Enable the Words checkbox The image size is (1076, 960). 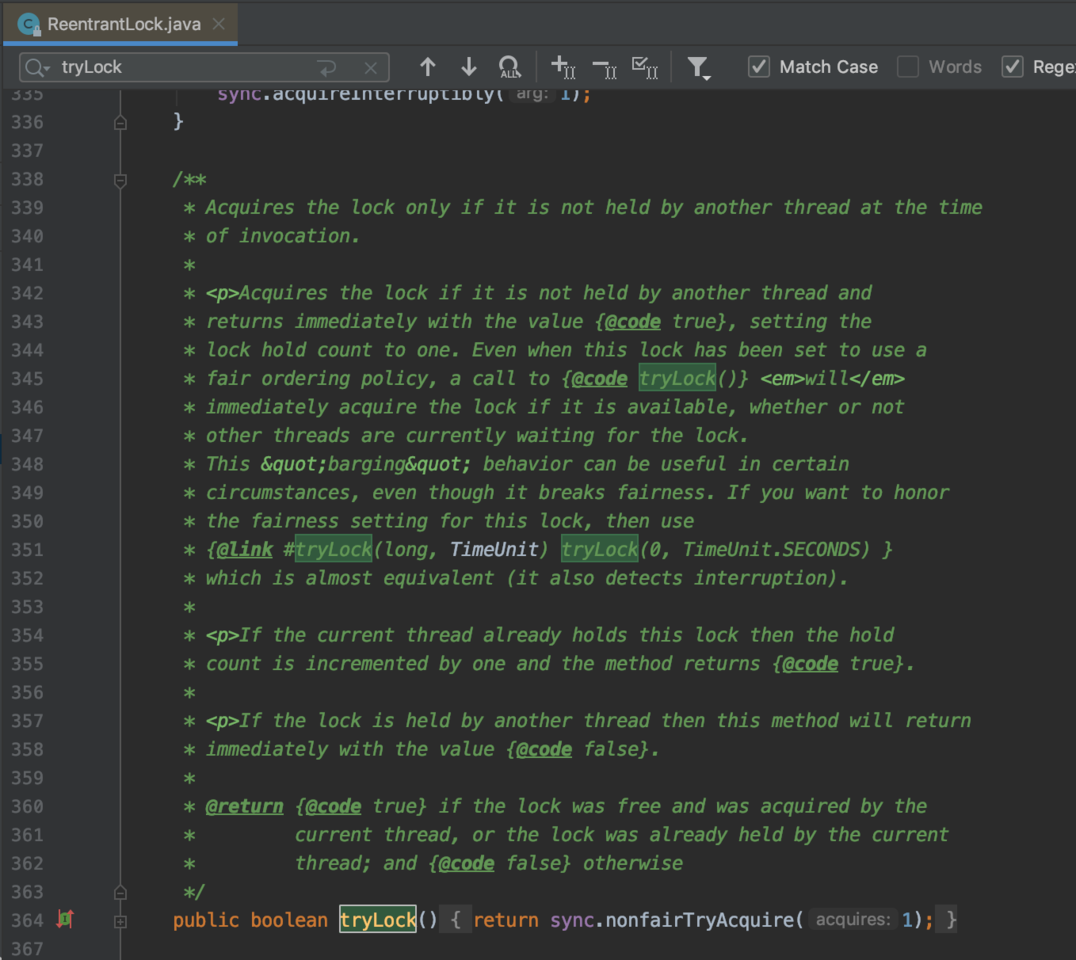[908, 67]
